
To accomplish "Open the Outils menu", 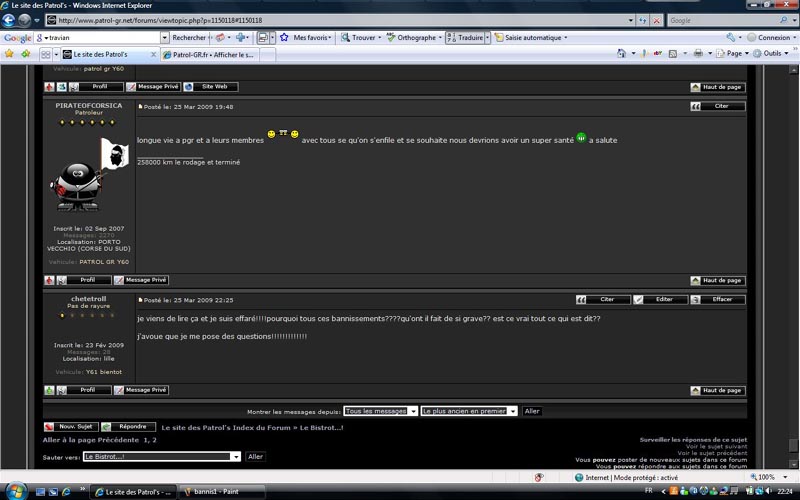I will [771, 53].
